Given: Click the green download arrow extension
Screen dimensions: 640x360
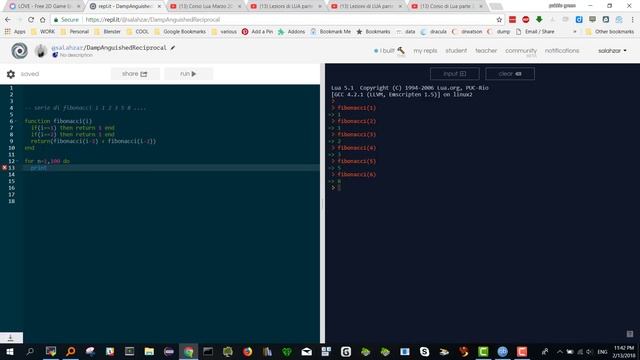Looking at the screenshot, I should click(x=539, y=20).
